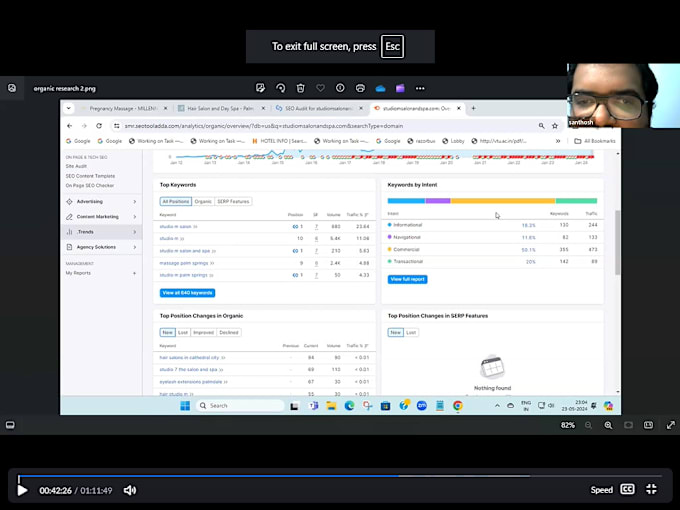Click the Informational 18.3% percentage

pyautogui.click(x=528, y=226)
